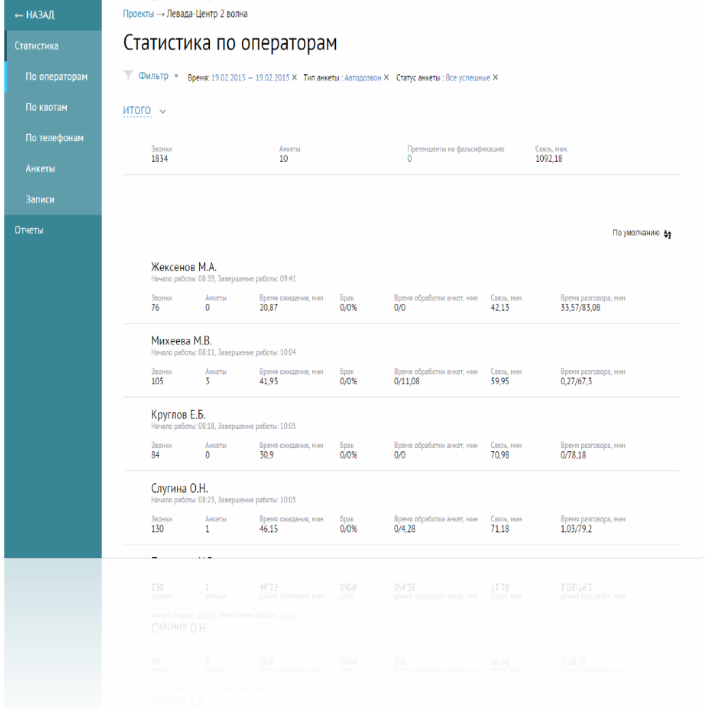
Task: Open the Статистика sidebar section
Action: 36,46
